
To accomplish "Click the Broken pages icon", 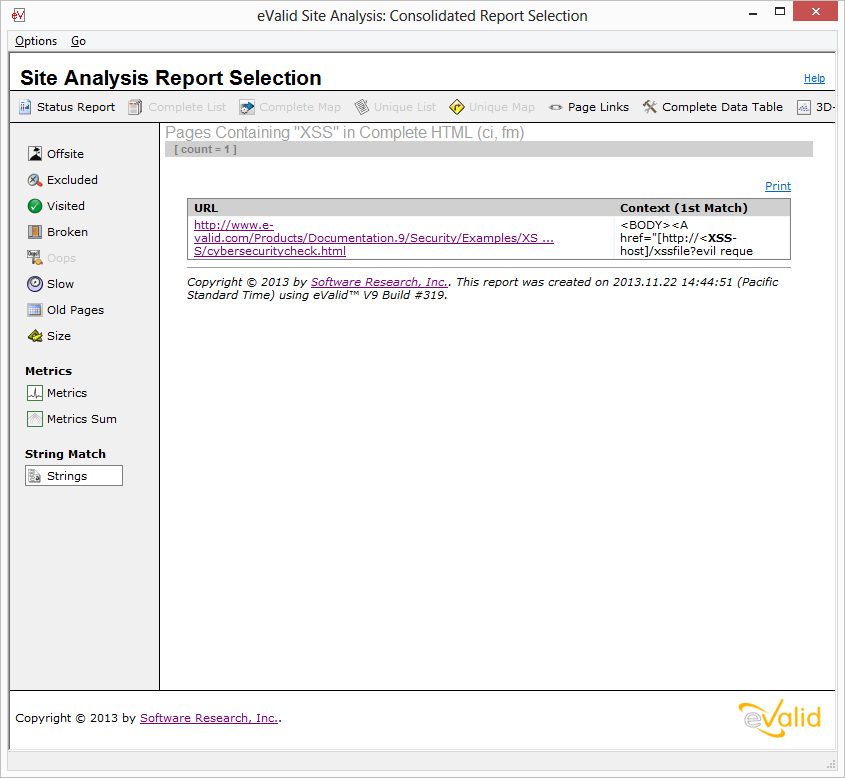I will tap(35, 232).
